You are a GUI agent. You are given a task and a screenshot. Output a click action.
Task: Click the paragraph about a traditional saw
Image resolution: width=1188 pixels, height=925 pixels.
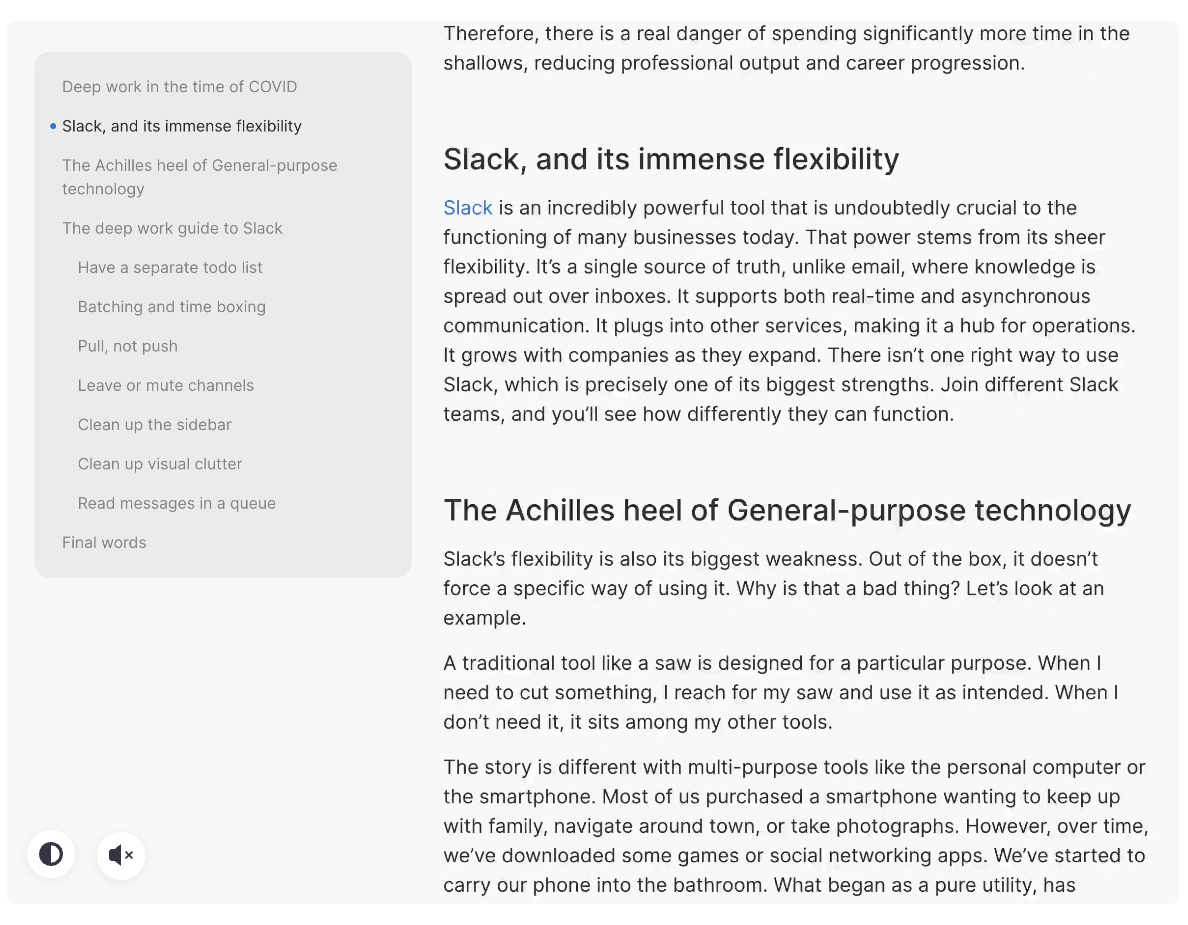click(781, 692)
